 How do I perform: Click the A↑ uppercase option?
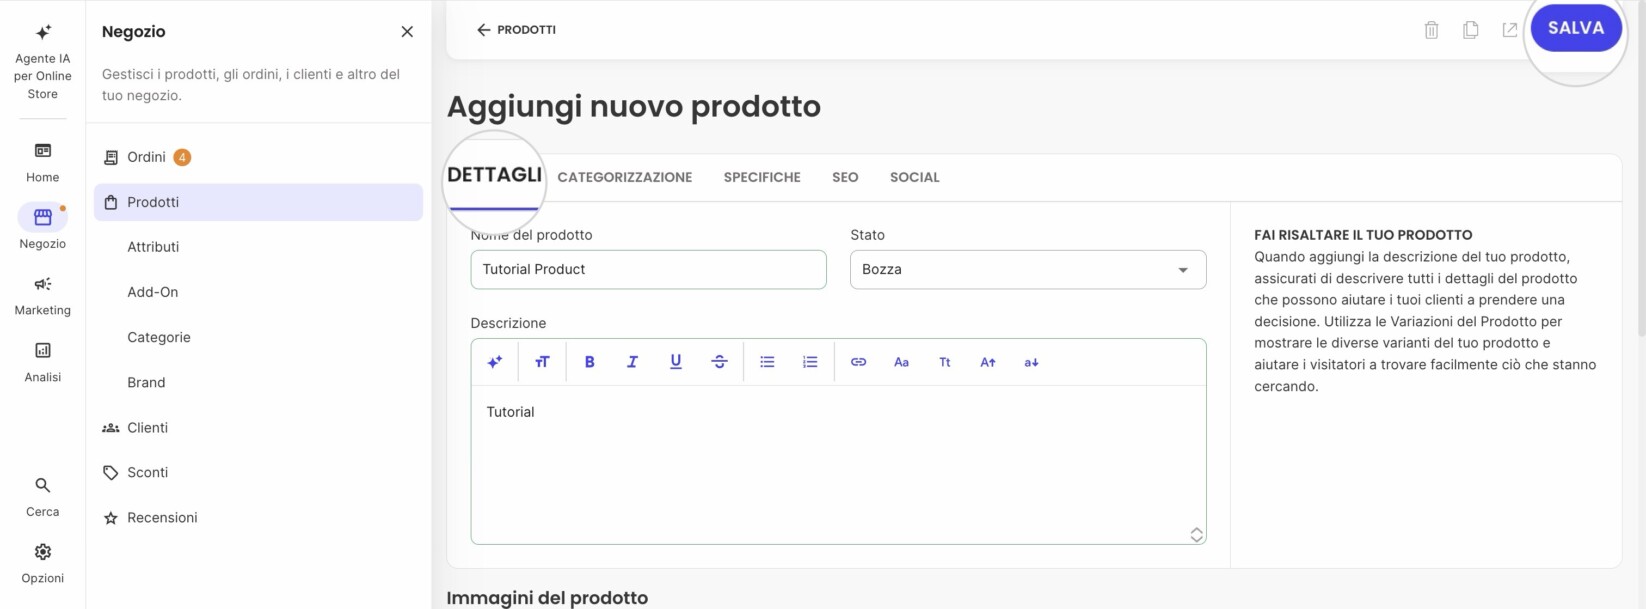988,362
